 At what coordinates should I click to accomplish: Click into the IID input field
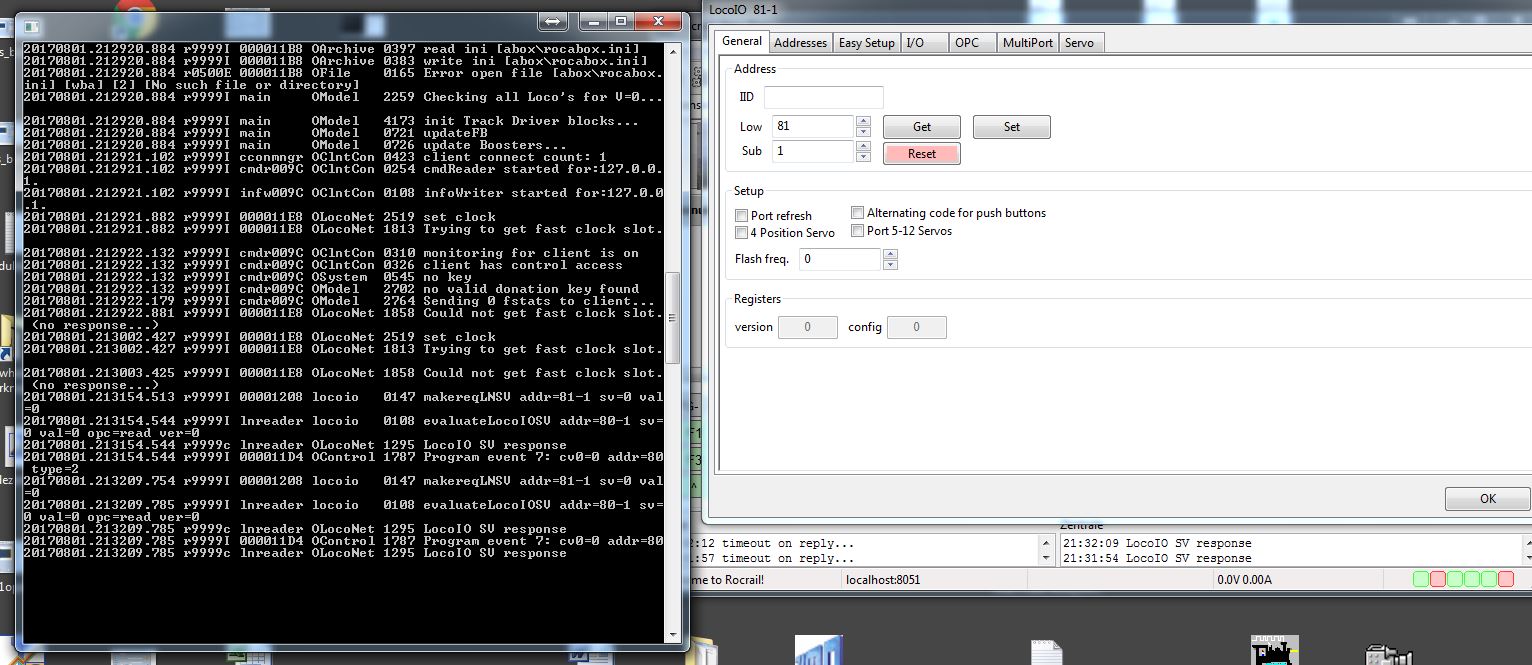(x=823, y=97)
